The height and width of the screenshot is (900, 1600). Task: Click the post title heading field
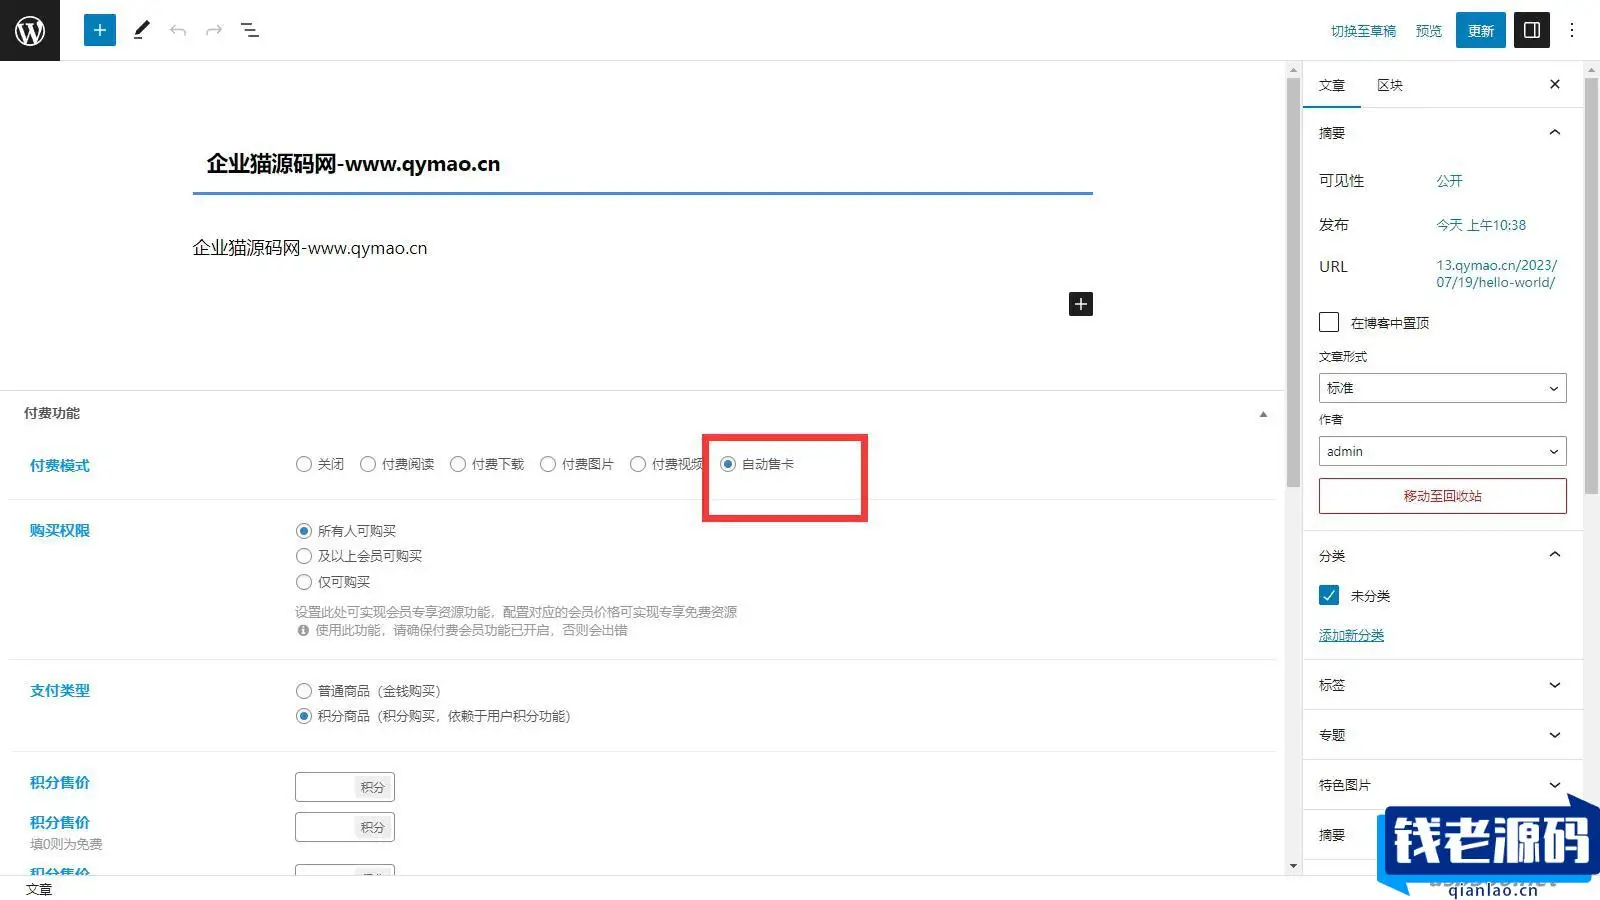pyautogui.click(x=643, y=164)
